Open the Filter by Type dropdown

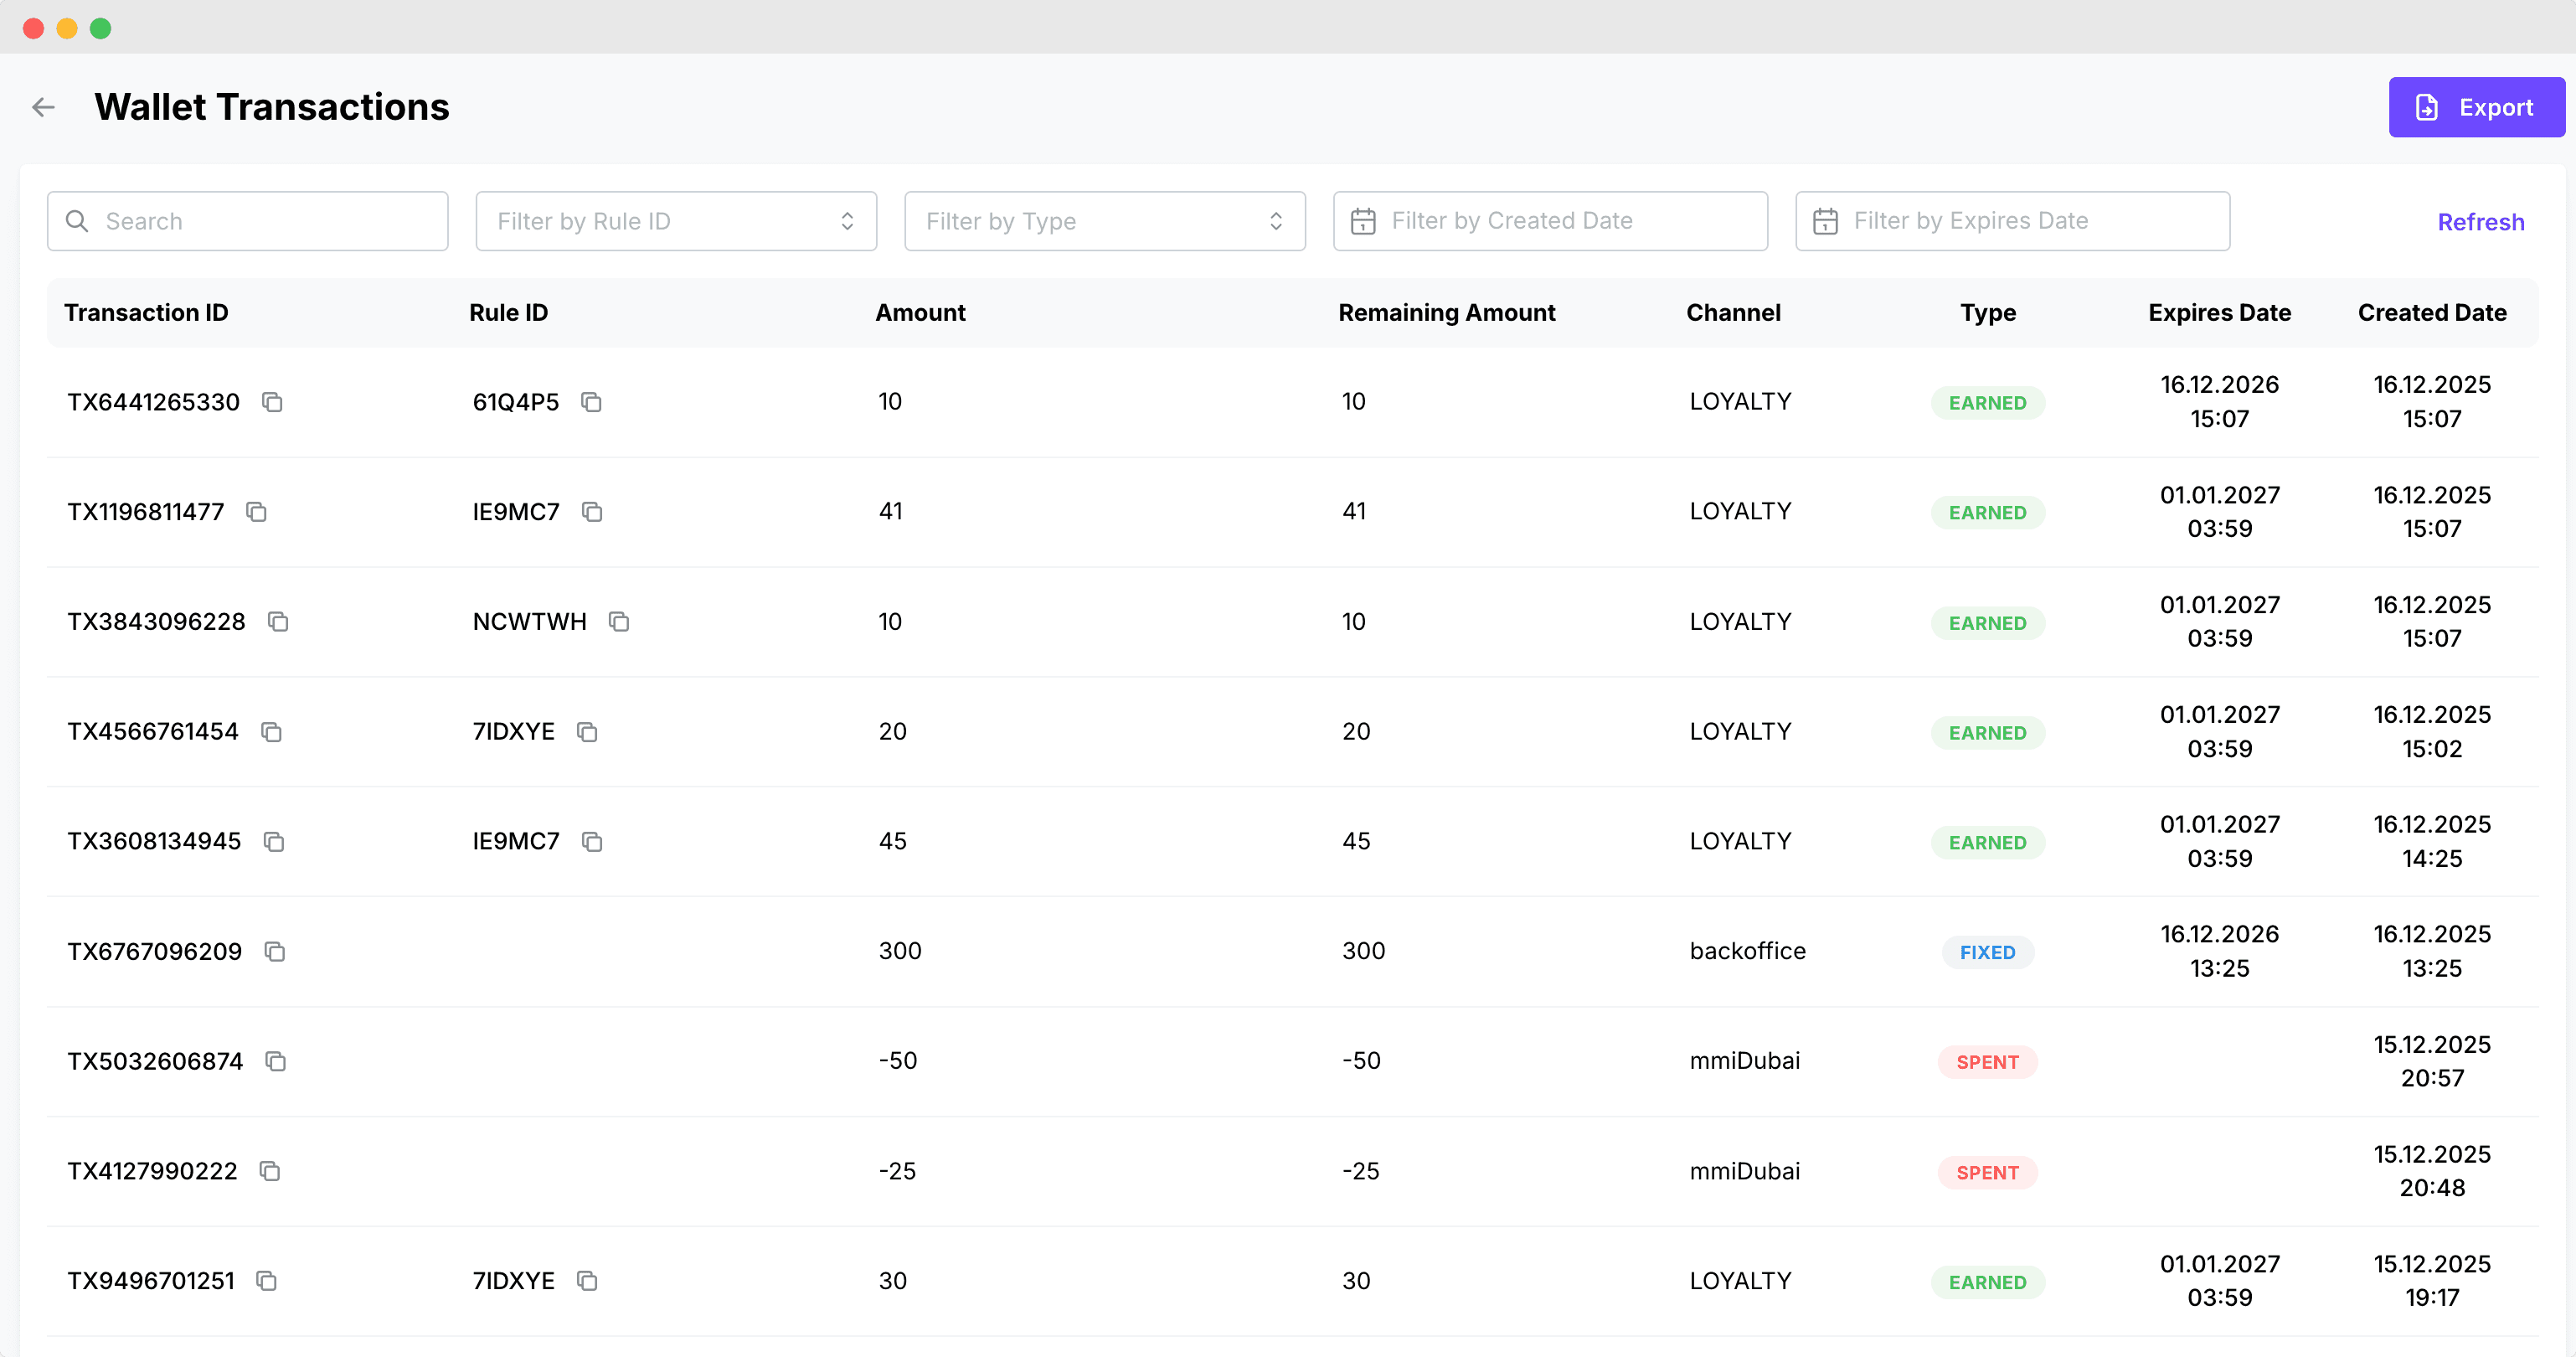1104,221
